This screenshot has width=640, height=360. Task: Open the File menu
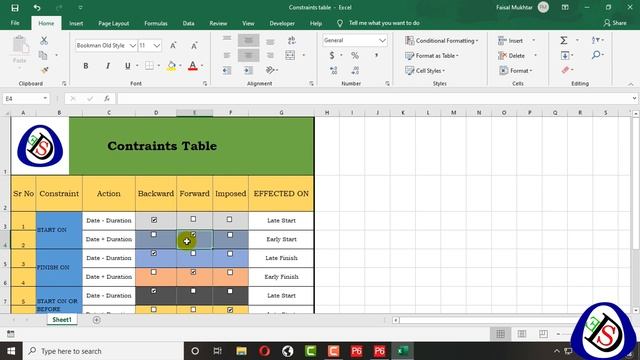15,23
